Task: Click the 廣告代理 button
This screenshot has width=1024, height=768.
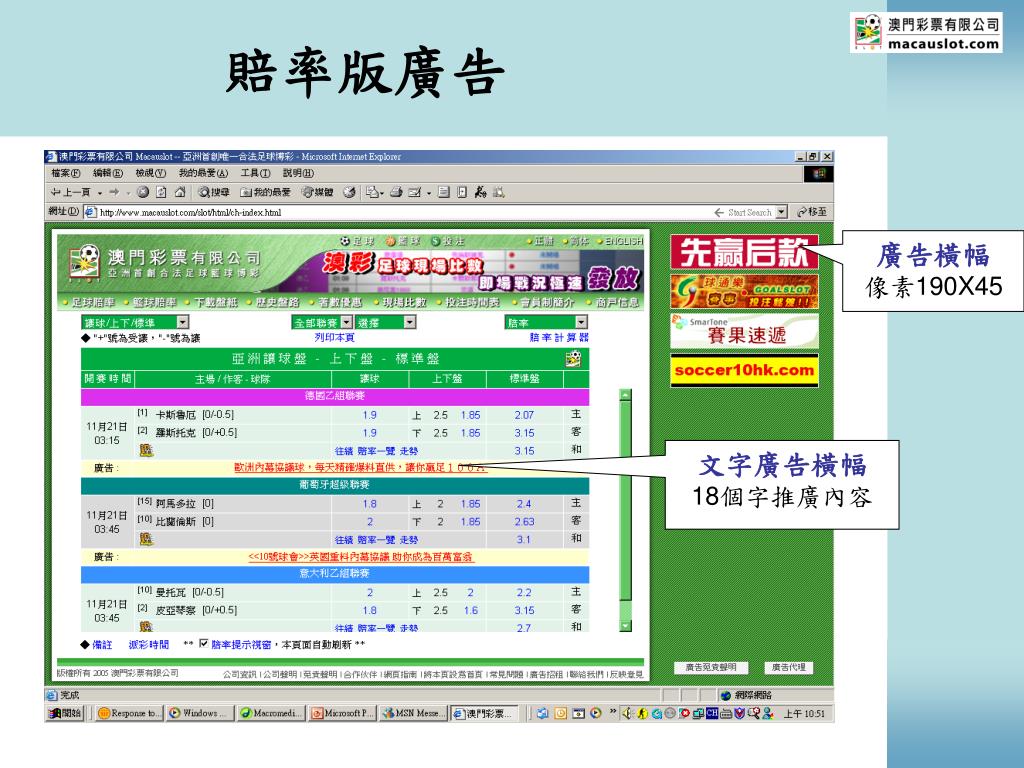Action: click(789, 667)
